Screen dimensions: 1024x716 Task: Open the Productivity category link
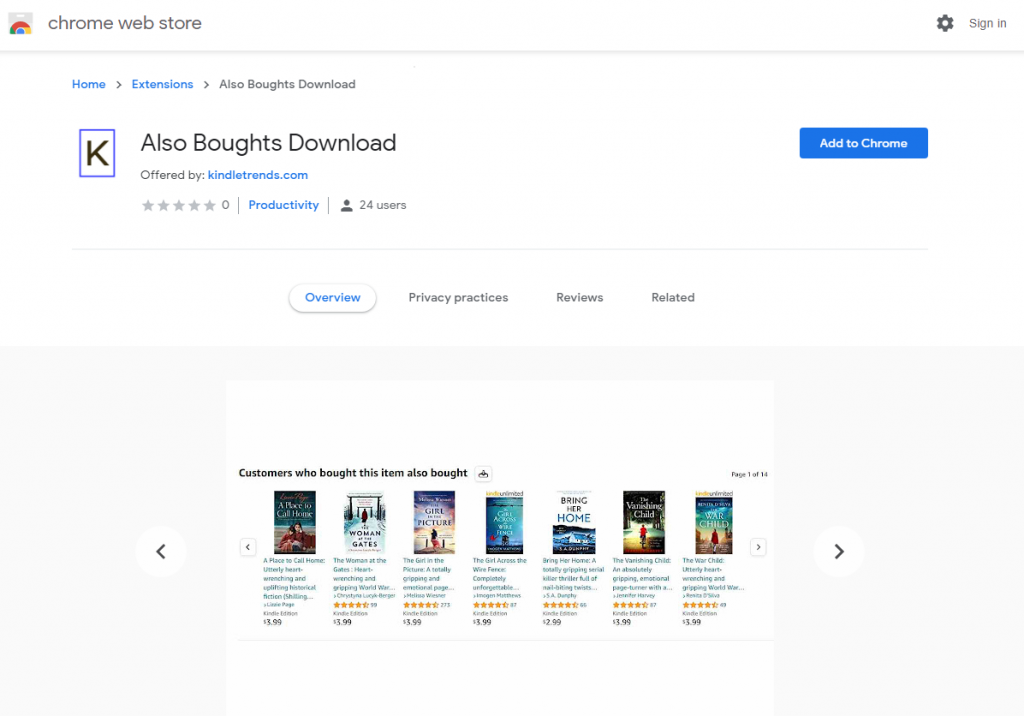coord(283,205)
